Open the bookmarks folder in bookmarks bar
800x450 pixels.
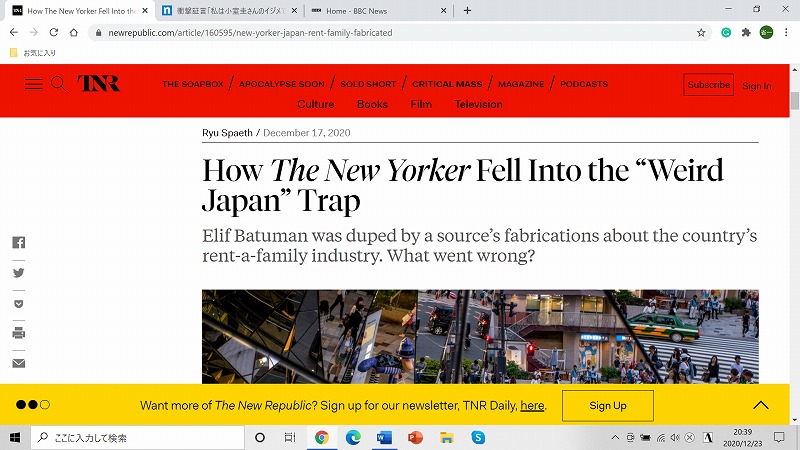point(33,53)
